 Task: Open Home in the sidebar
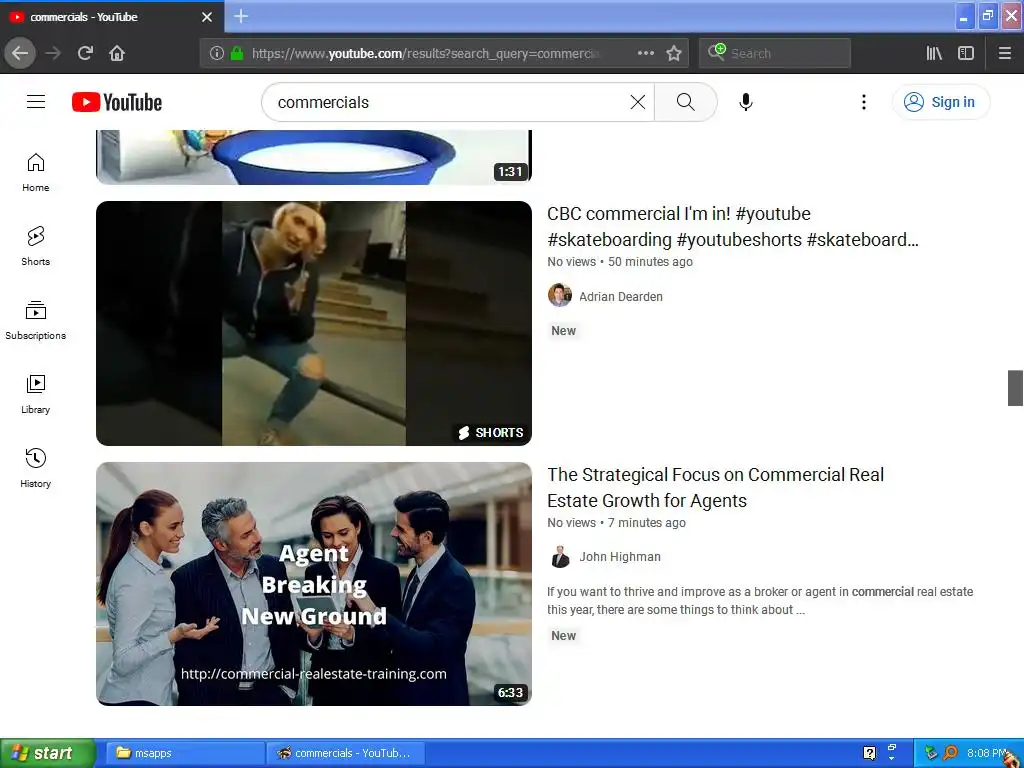(x=36, y=172)
